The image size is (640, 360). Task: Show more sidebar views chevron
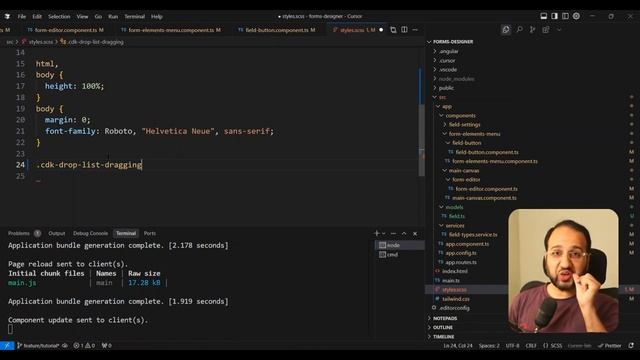pyautogui.click(x=559, y=29)
